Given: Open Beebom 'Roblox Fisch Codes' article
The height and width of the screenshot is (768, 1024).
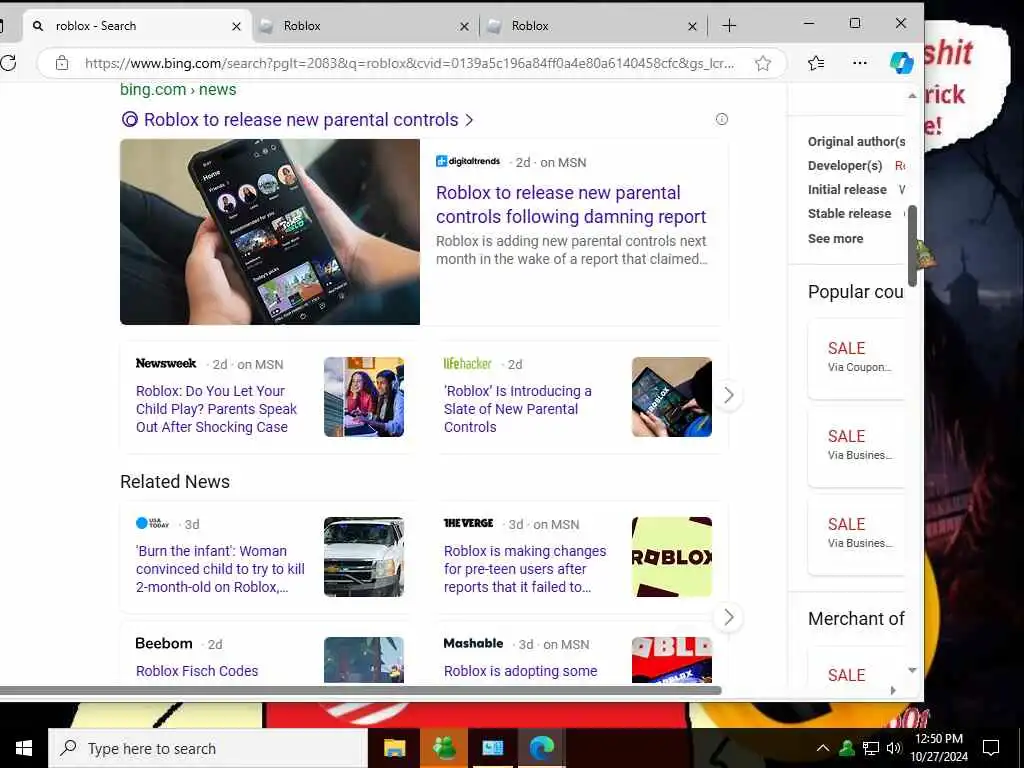Looking at the screenshot, I should [197, 671].
